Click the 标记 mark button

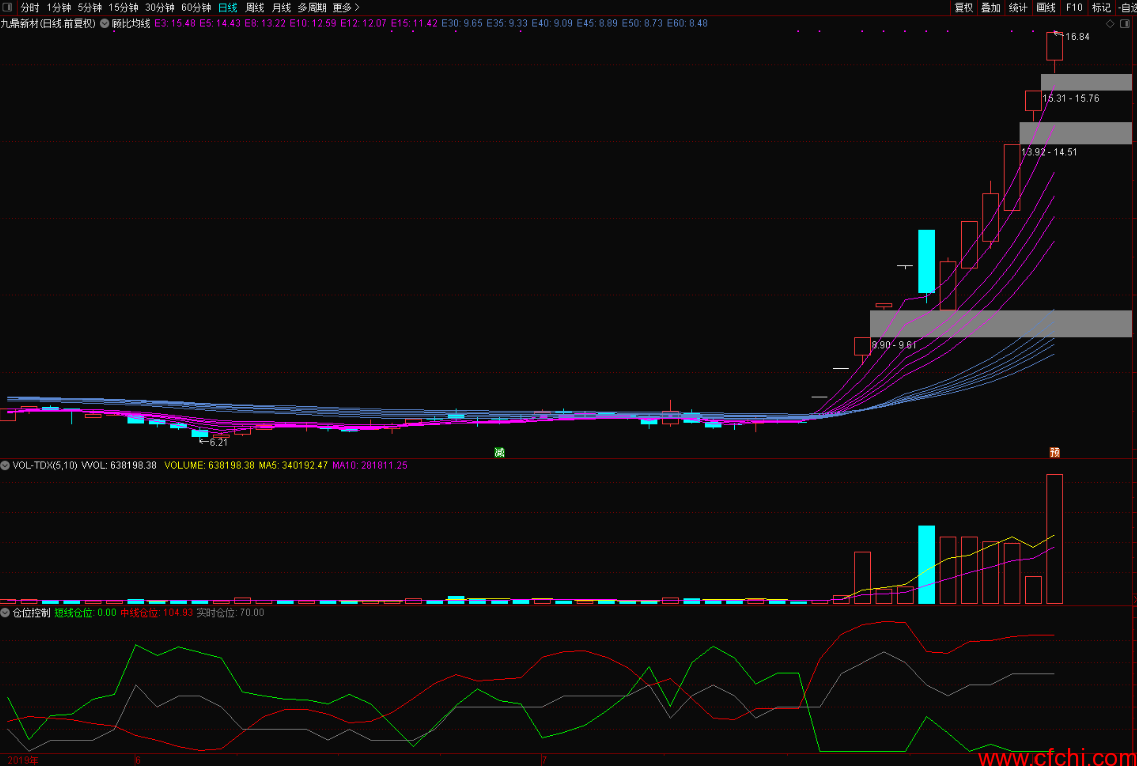tap(1101, 8)
